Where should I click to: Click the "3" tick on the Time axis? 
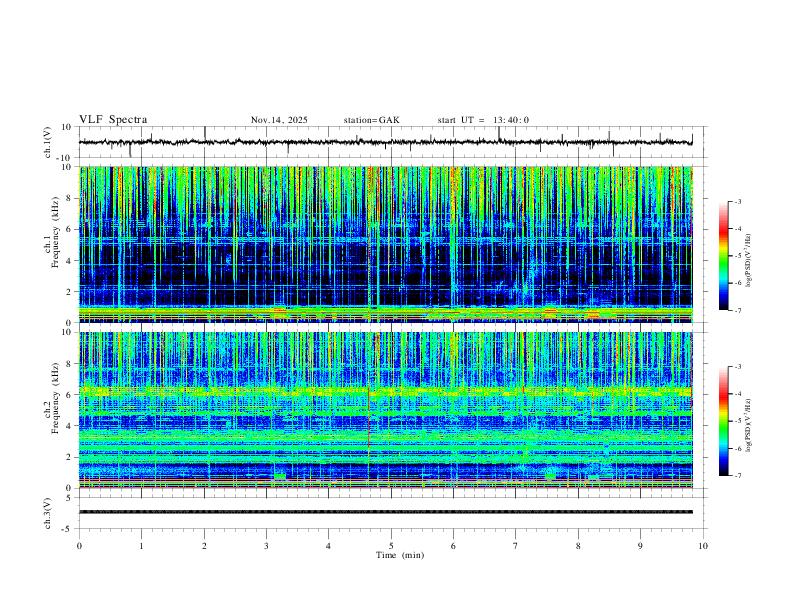pos(266,546)
